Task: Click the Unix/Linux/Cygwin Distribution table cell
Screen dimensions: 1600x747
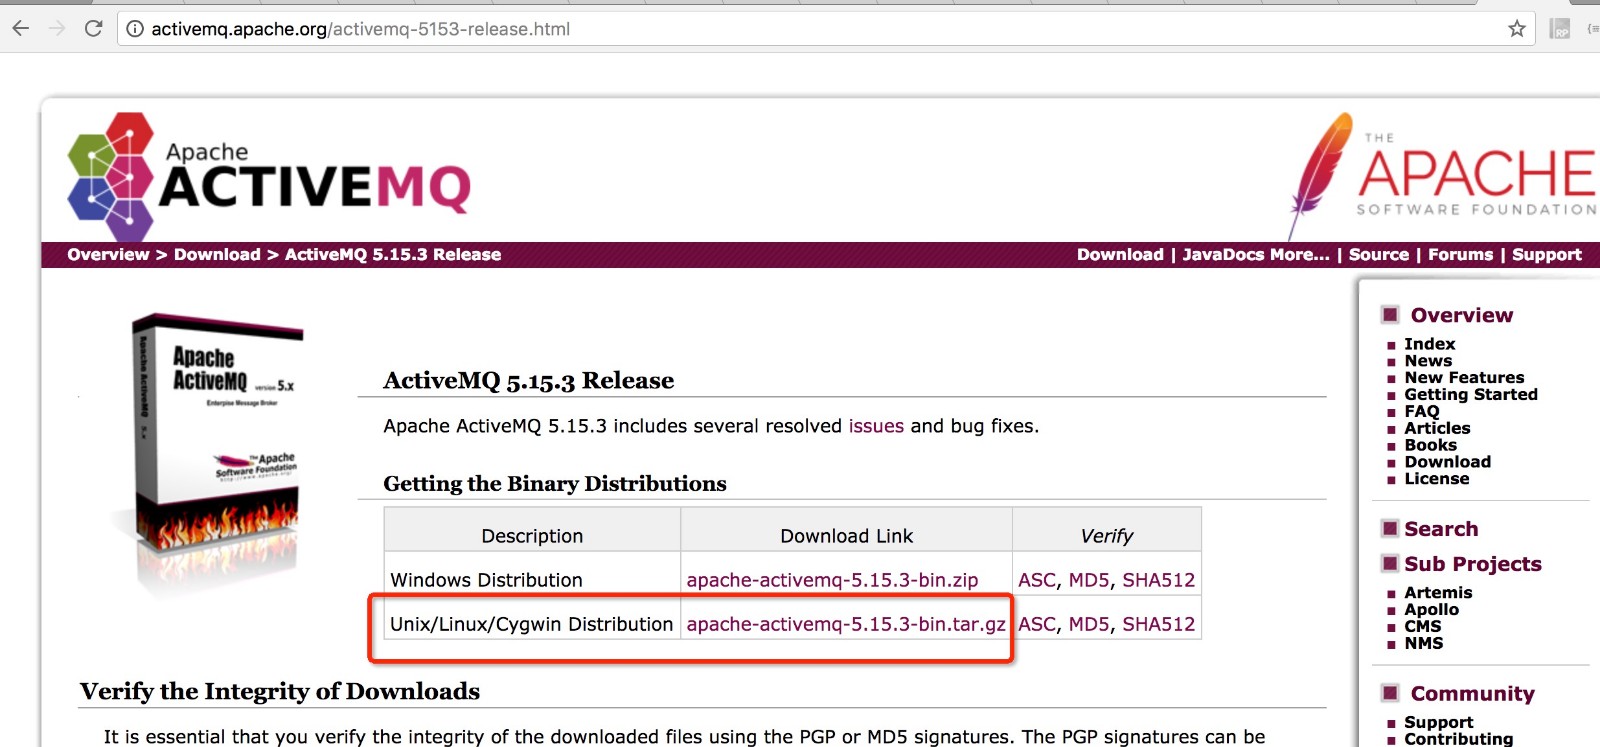Action: click(x=532, y=618)
